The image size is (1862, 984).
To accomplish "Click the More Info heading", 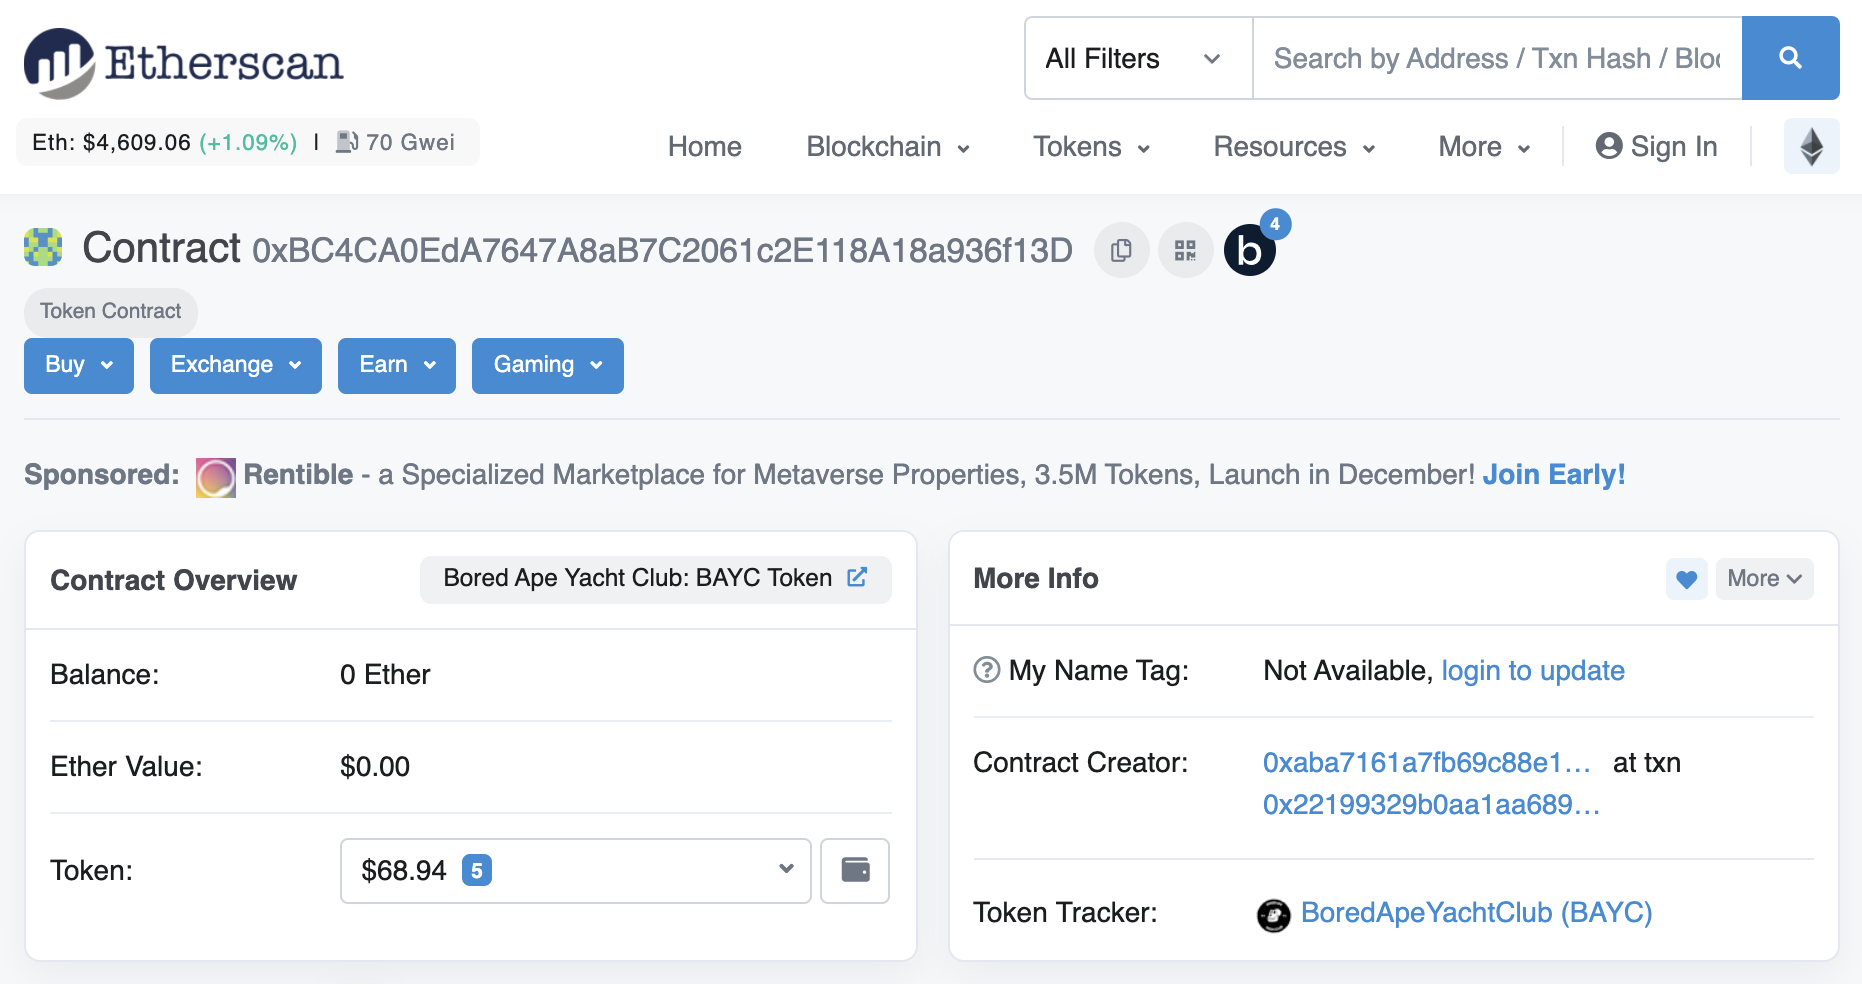I will (x=1036, y=579).
